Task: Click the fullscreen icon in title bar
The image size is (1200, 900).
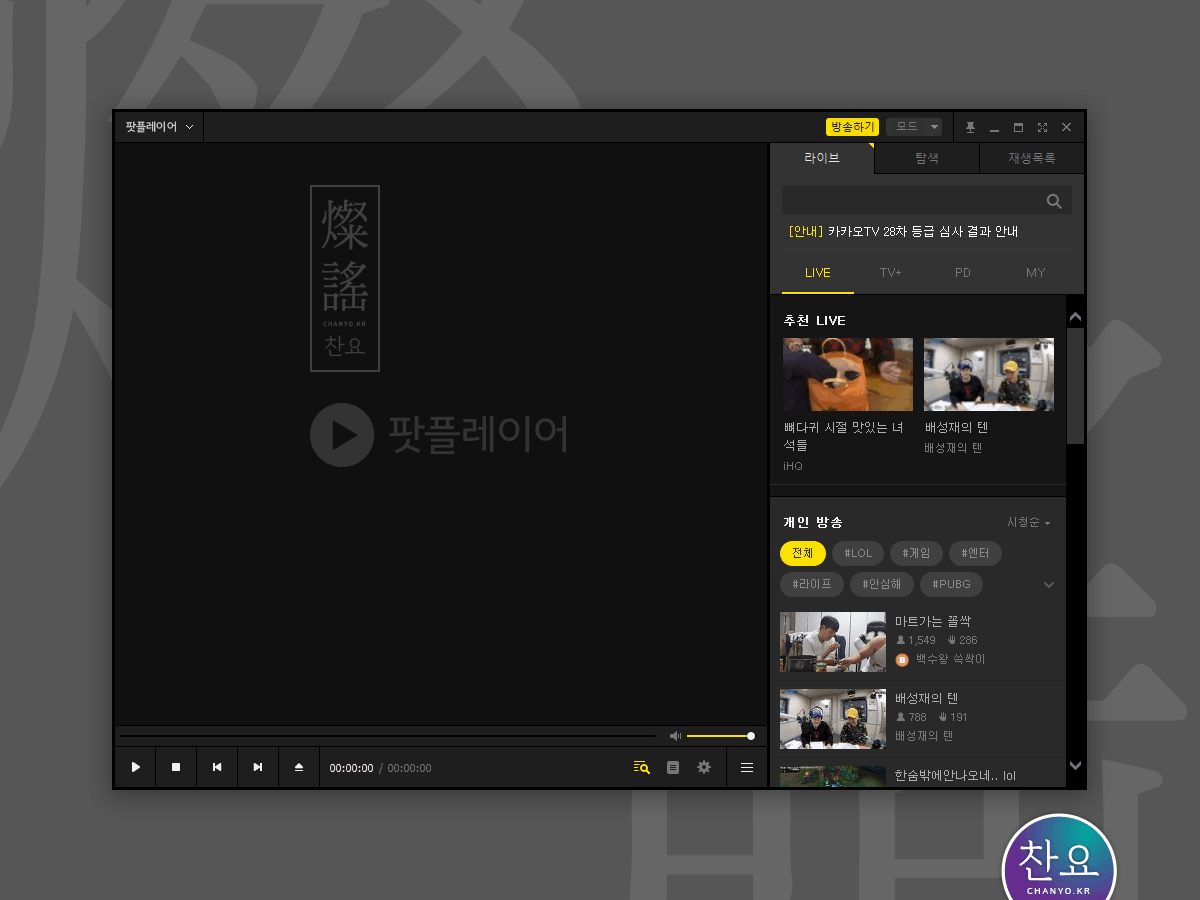Action: coord(1042,127)
